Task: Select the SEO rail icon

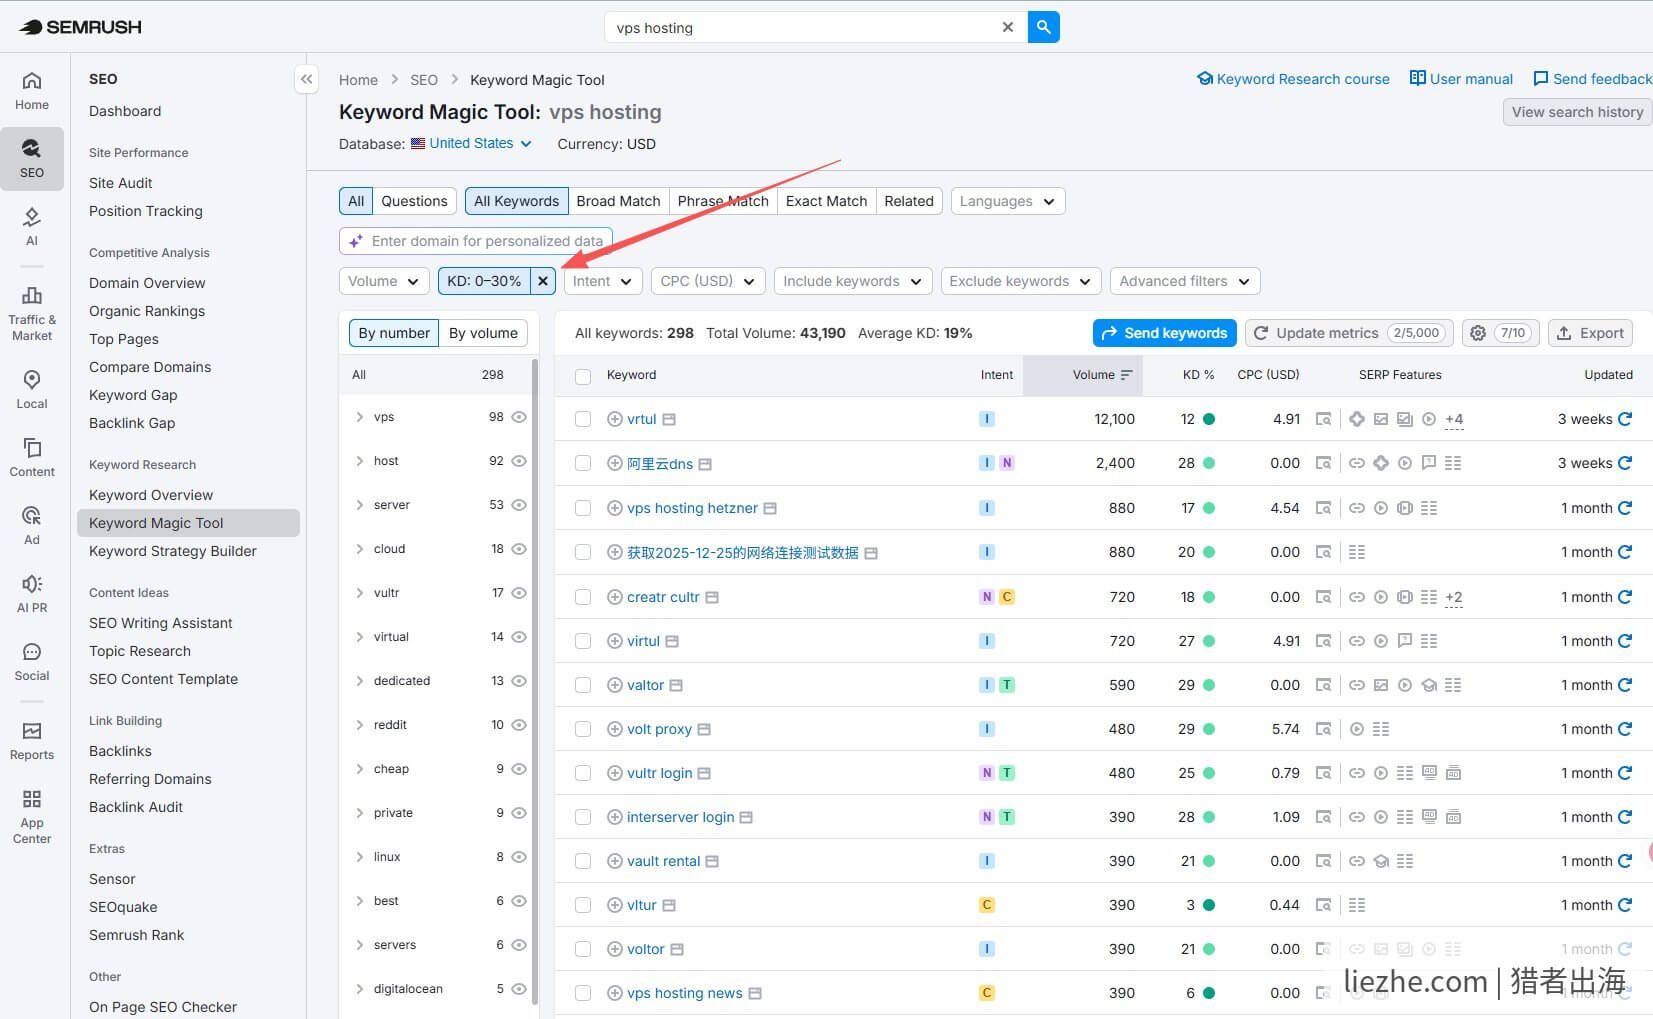Action: (32, 158)
